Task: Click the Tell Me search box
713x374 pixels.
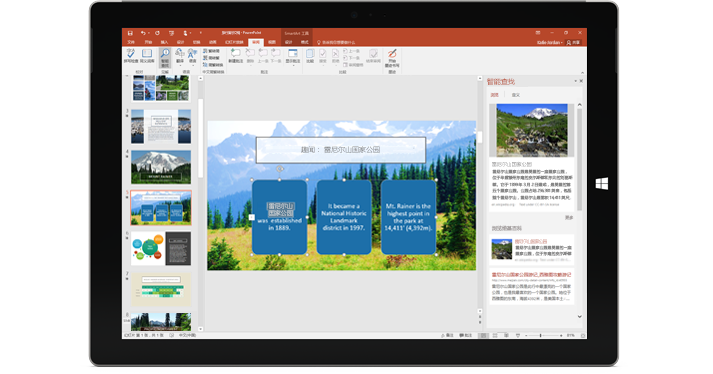Action: click(x=336, y=42)
